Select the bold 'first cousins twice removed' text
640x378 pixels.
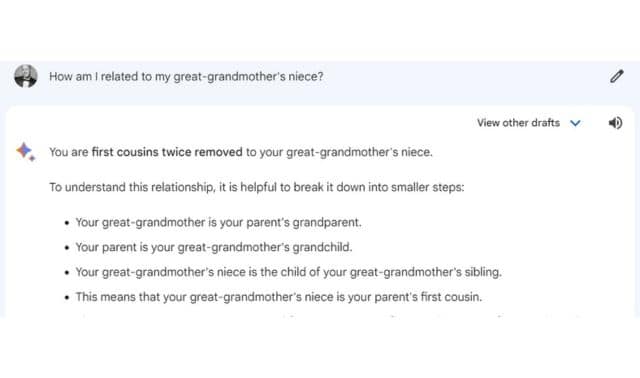pos(167,152)
